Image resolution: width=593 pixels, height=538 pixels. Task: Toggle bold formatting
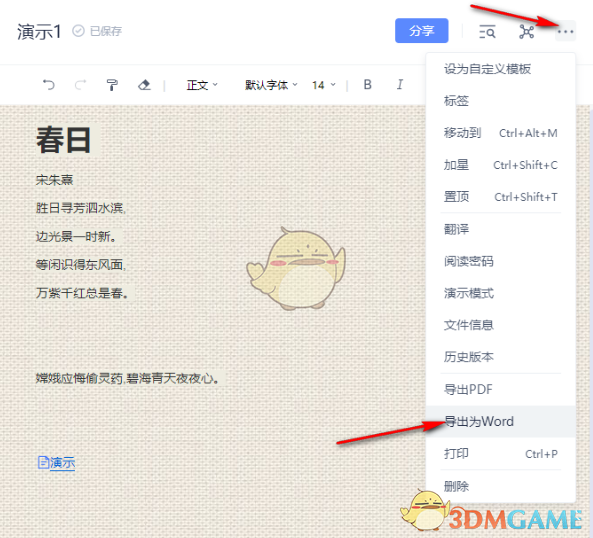367,84
